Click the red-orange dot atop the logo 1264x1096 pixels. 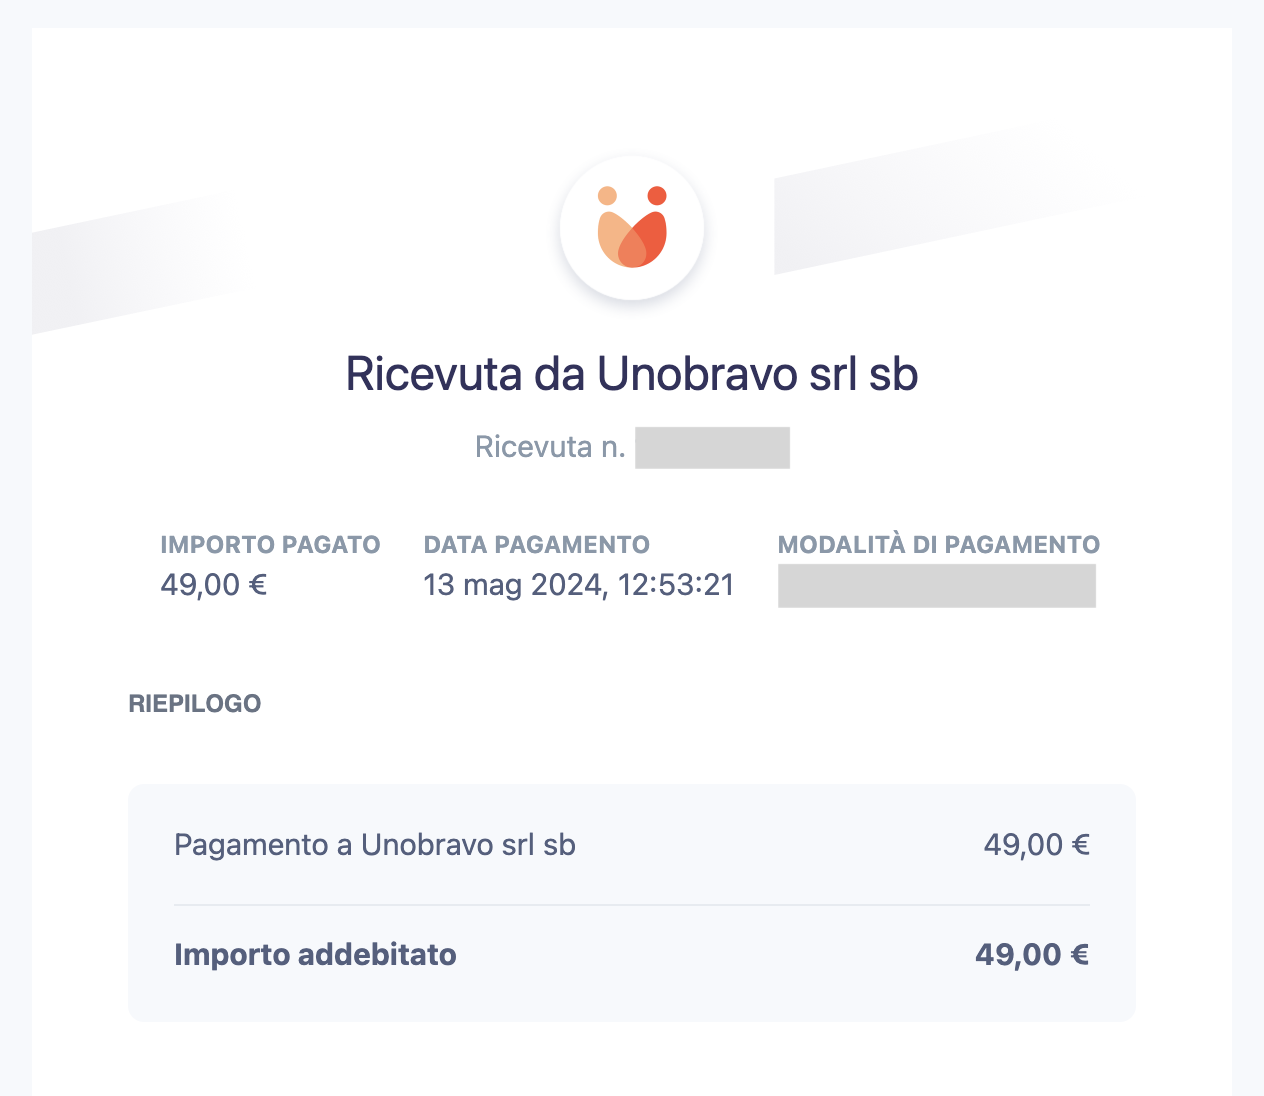[x=657, y=196]
